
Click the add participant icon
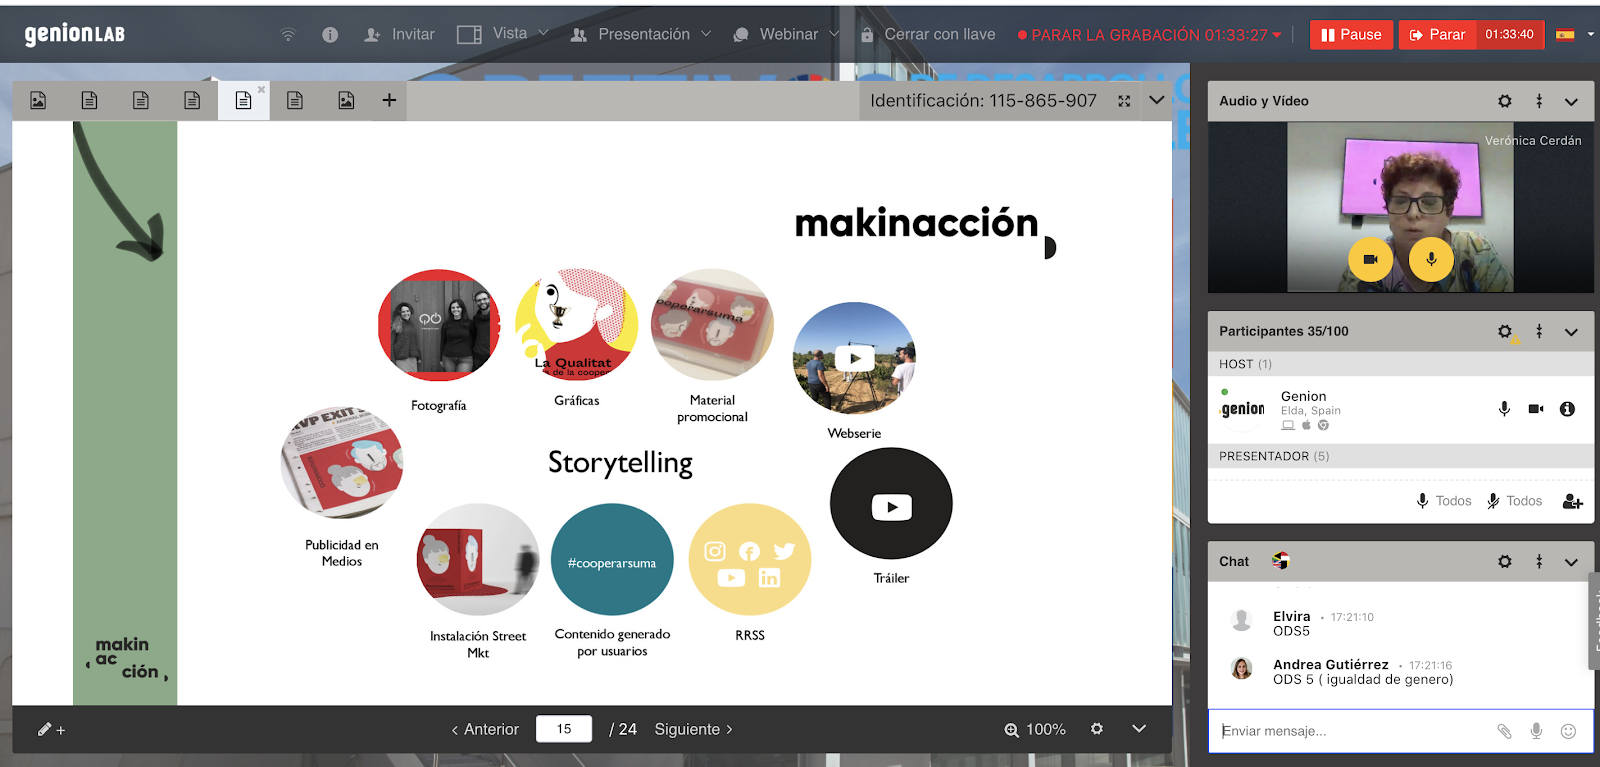point(1572,501)
